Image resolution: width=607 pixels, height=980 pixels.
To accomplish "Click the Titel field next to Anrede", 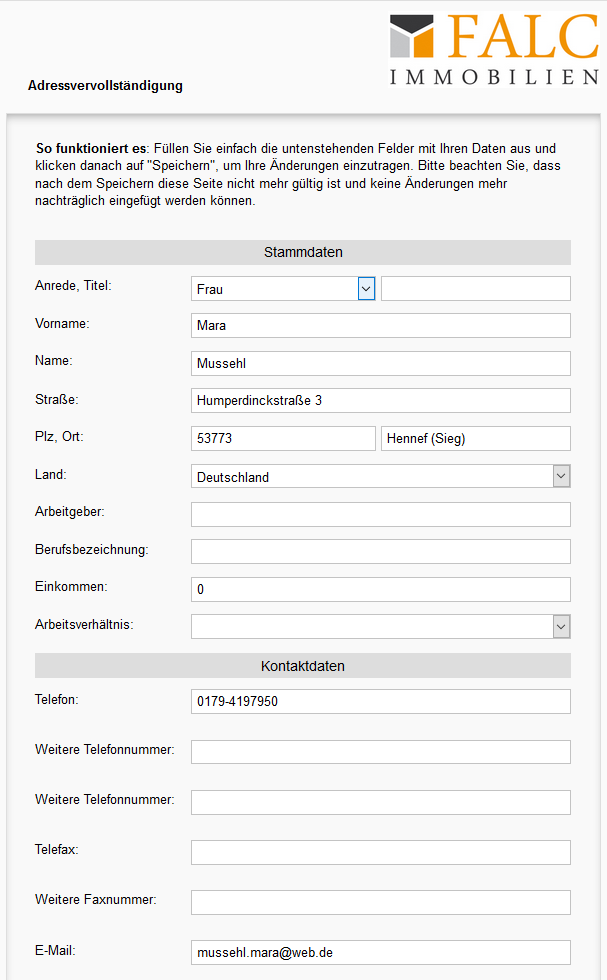I will [475, 289].
